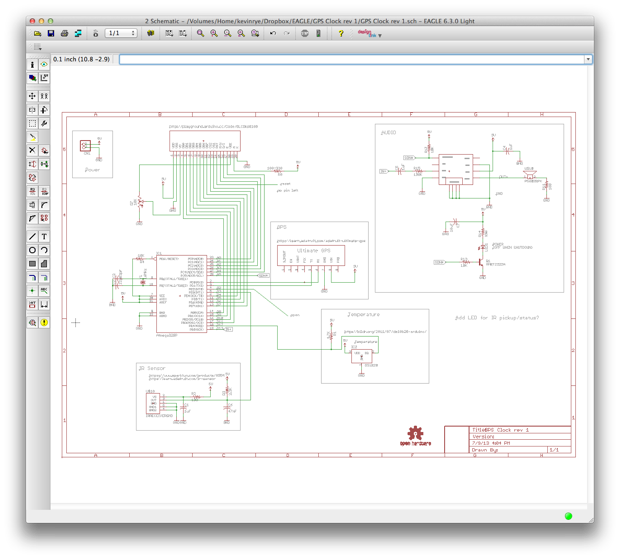Viewport: 620px width, 559px height.
Task: Select the Wire line tool
Action: [32, 236]
